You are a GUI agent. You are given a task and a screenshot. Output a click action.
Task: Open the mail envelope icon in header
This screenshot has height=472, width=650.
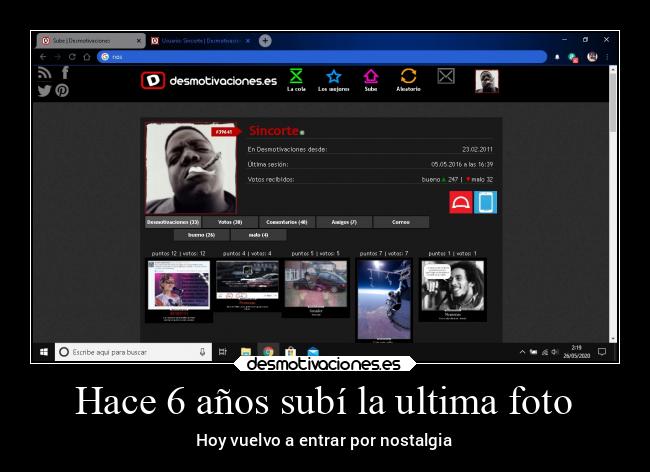click(446, 76)
